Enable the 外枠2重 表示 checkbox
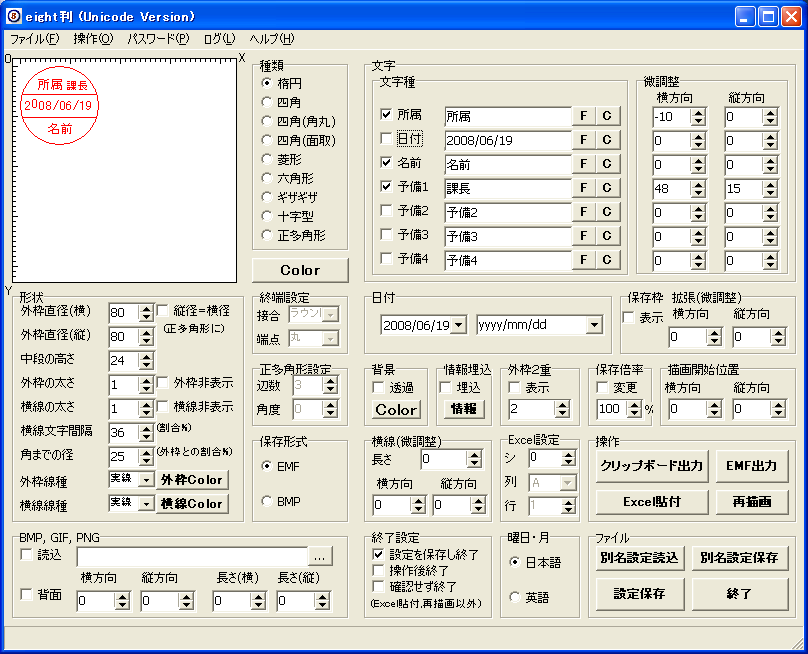The width and height of the screenshot is (808, 654). [x=514, y=387]
